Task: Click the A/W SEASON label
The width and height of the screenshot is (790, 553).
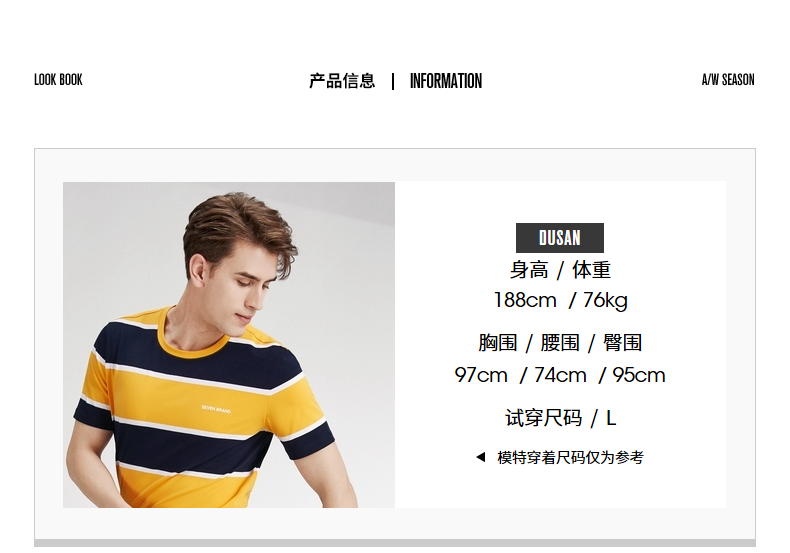Action: point(728,80)
